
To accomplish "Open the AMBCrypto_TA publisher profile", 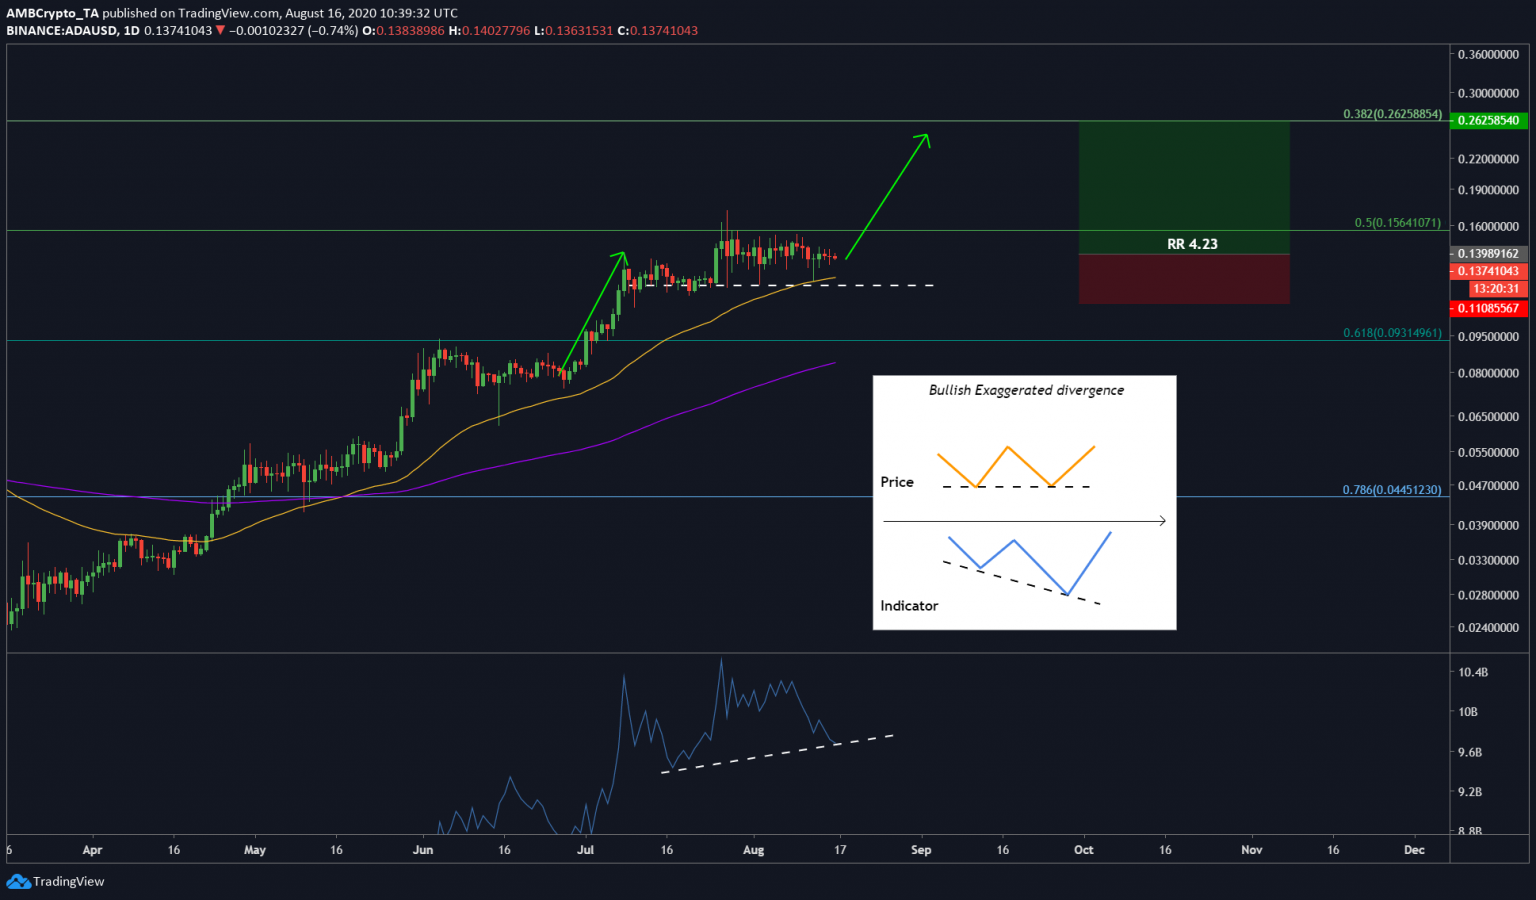I will [52, 13].
